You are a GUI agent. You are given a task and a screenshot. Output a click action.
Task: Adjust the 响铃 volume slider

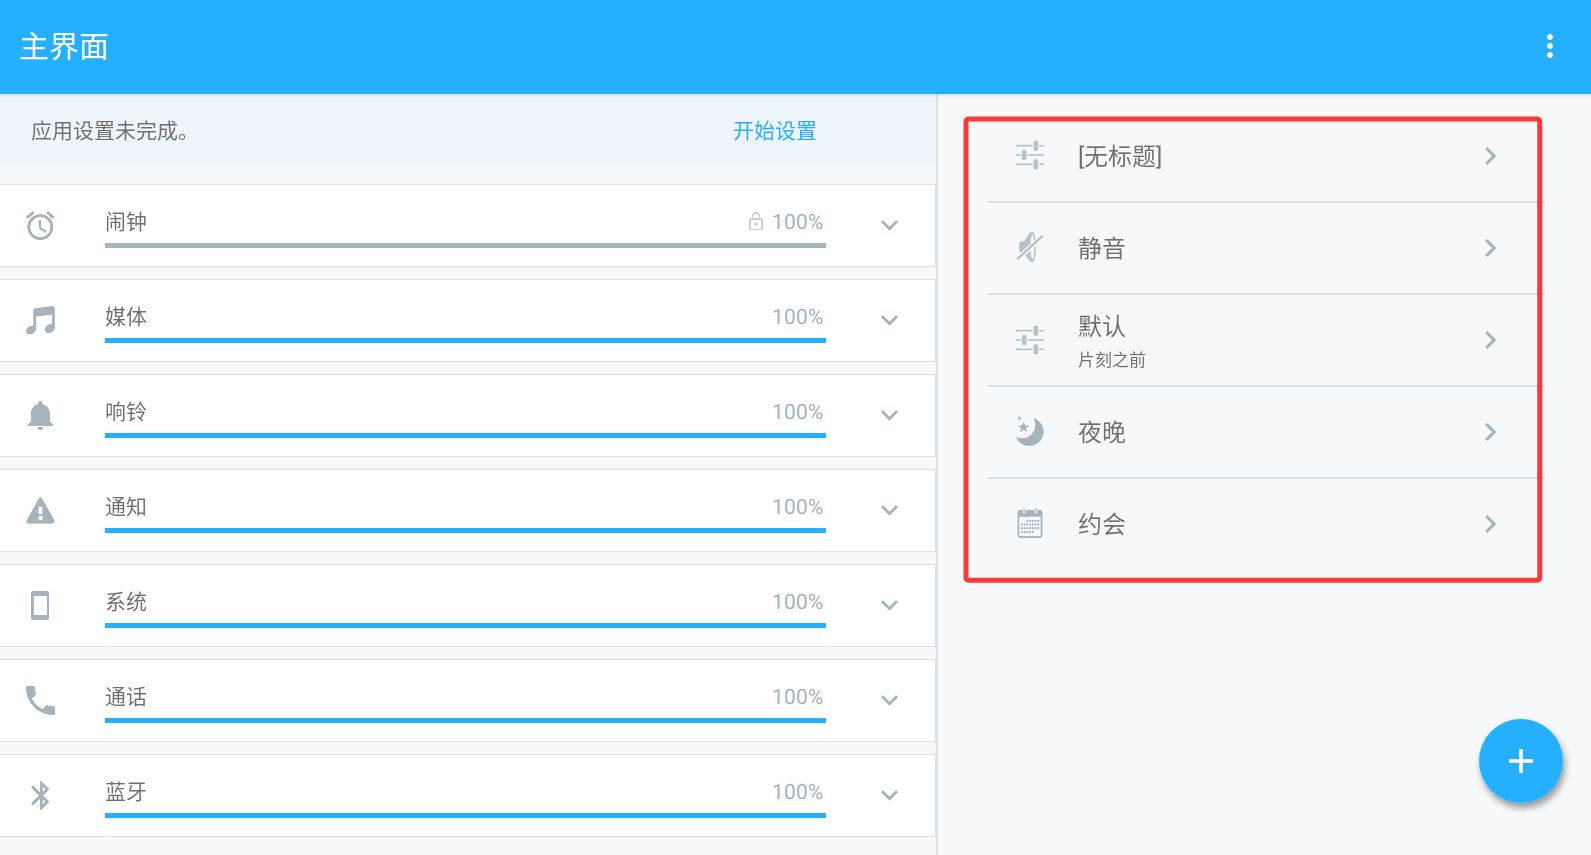pos(465,435)
